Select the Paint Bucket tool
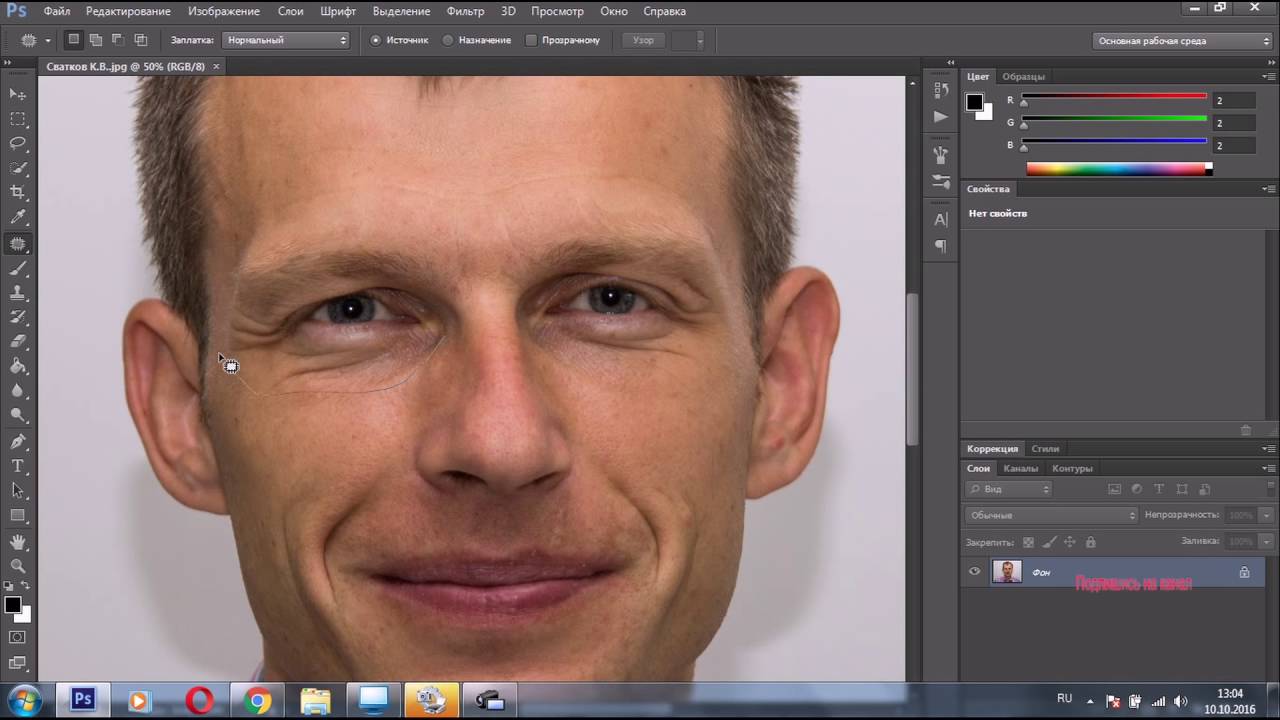Image resolution: width=1280 pixels, height=720 pixels. [18, 367]
